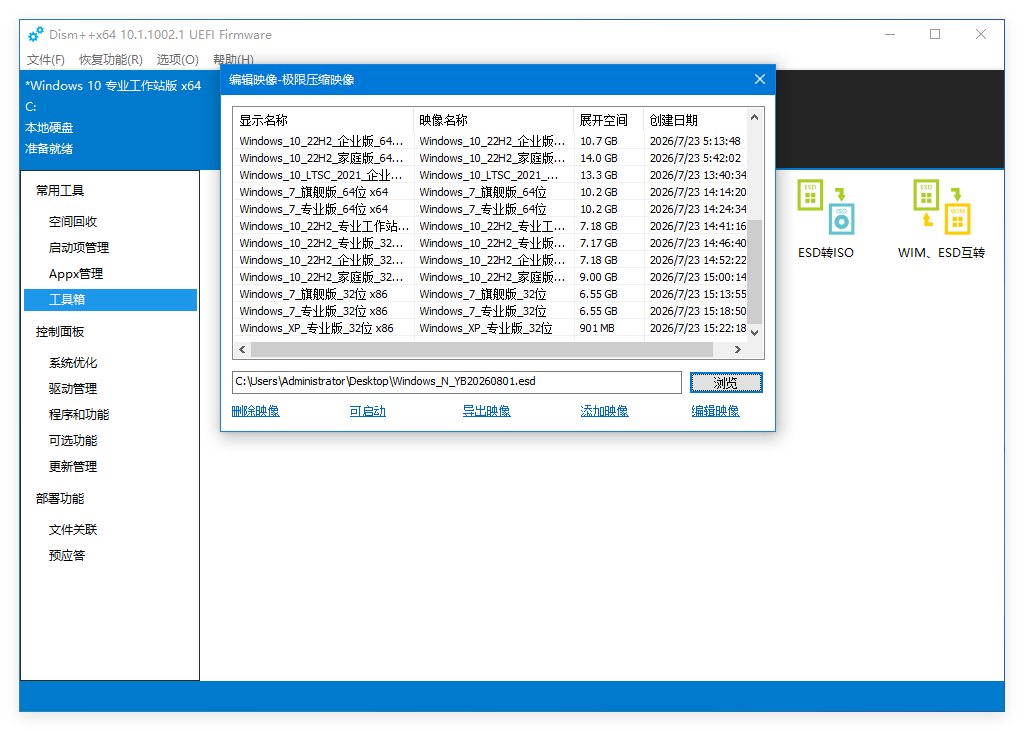Screen dimensions: 1024x731
Task: Click the horizontal scrollbar thumb in image list
Action: [x=482, y=349]
